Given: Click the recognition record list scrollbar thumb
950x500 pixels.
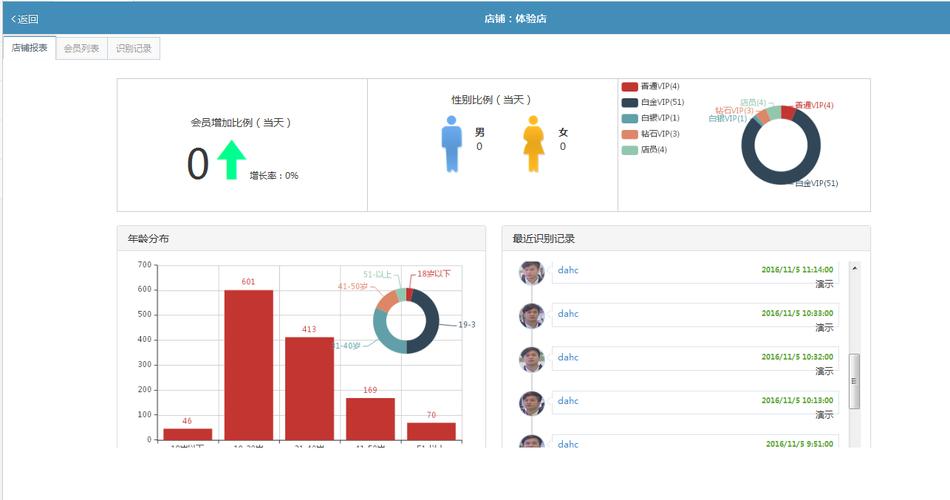Looking at the screenshot, I should pyautogui.click(x=854, y=381).
